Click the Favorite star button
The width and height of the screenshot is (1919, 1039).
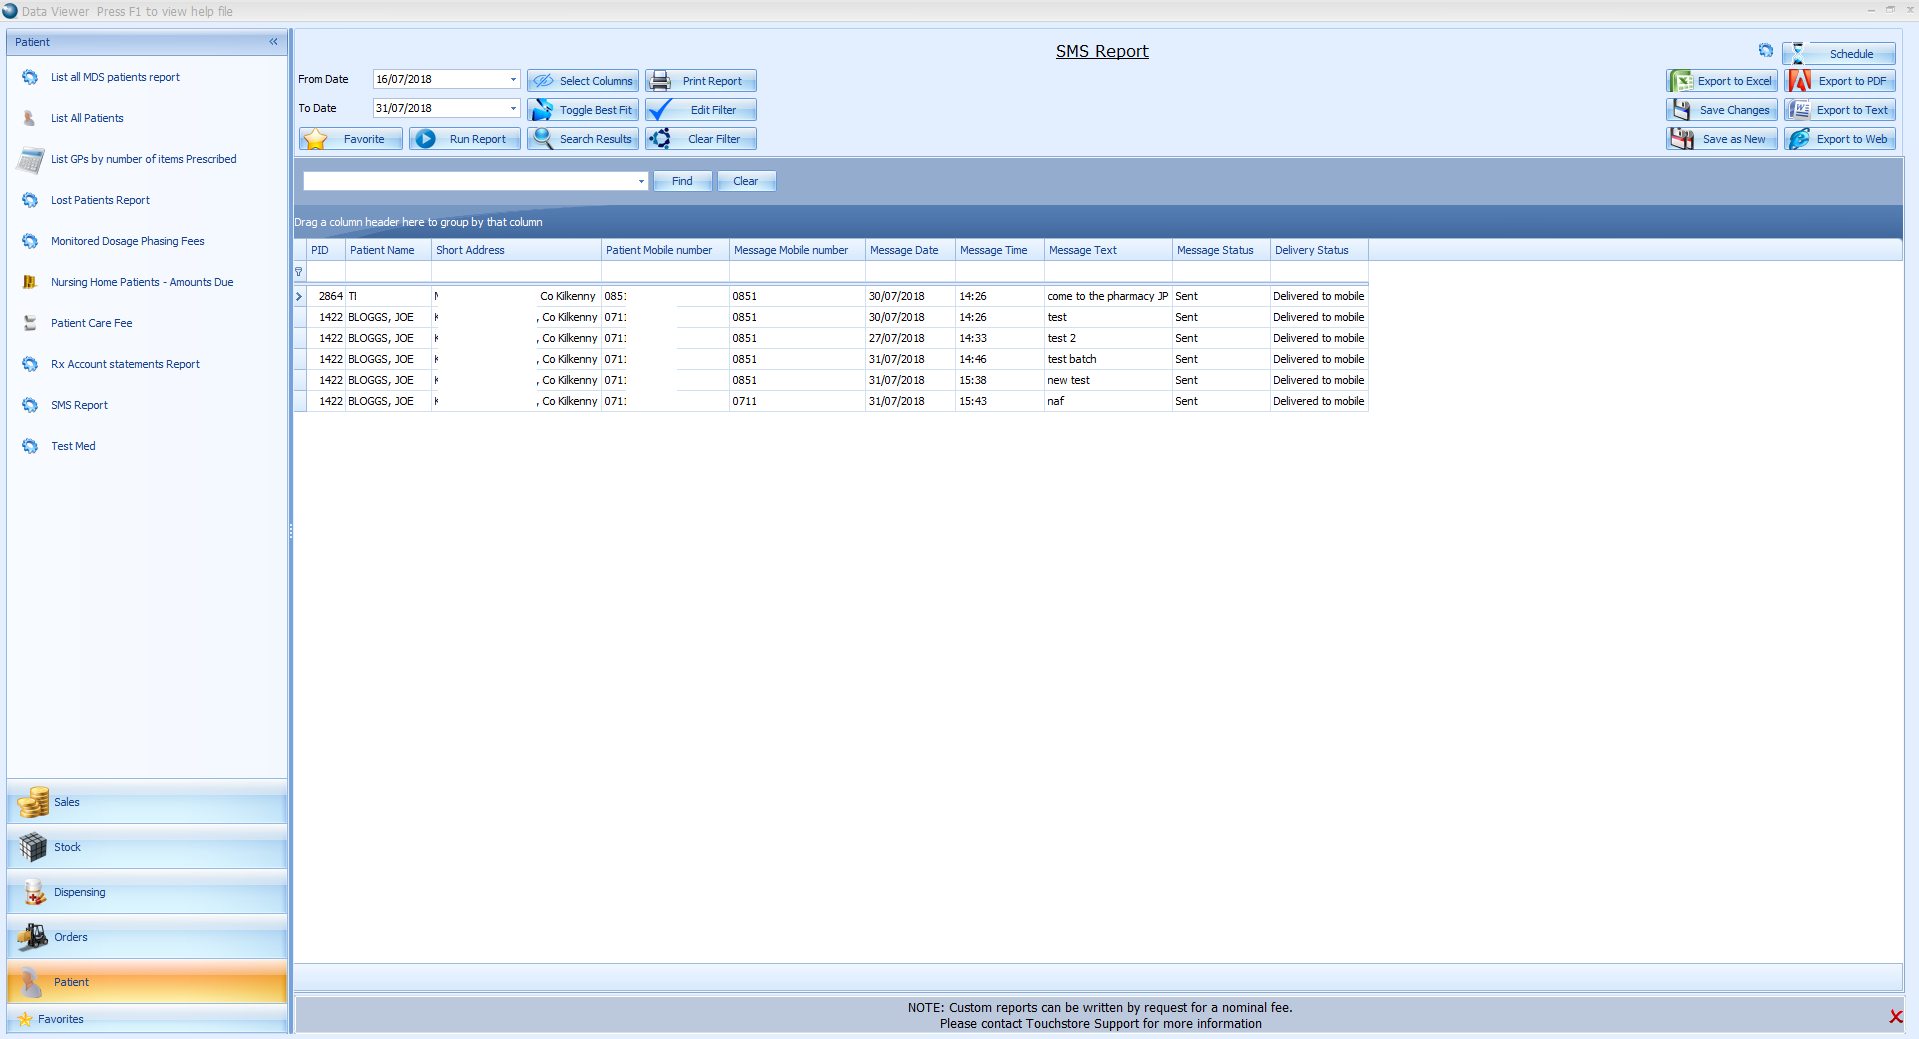[351, 139]
